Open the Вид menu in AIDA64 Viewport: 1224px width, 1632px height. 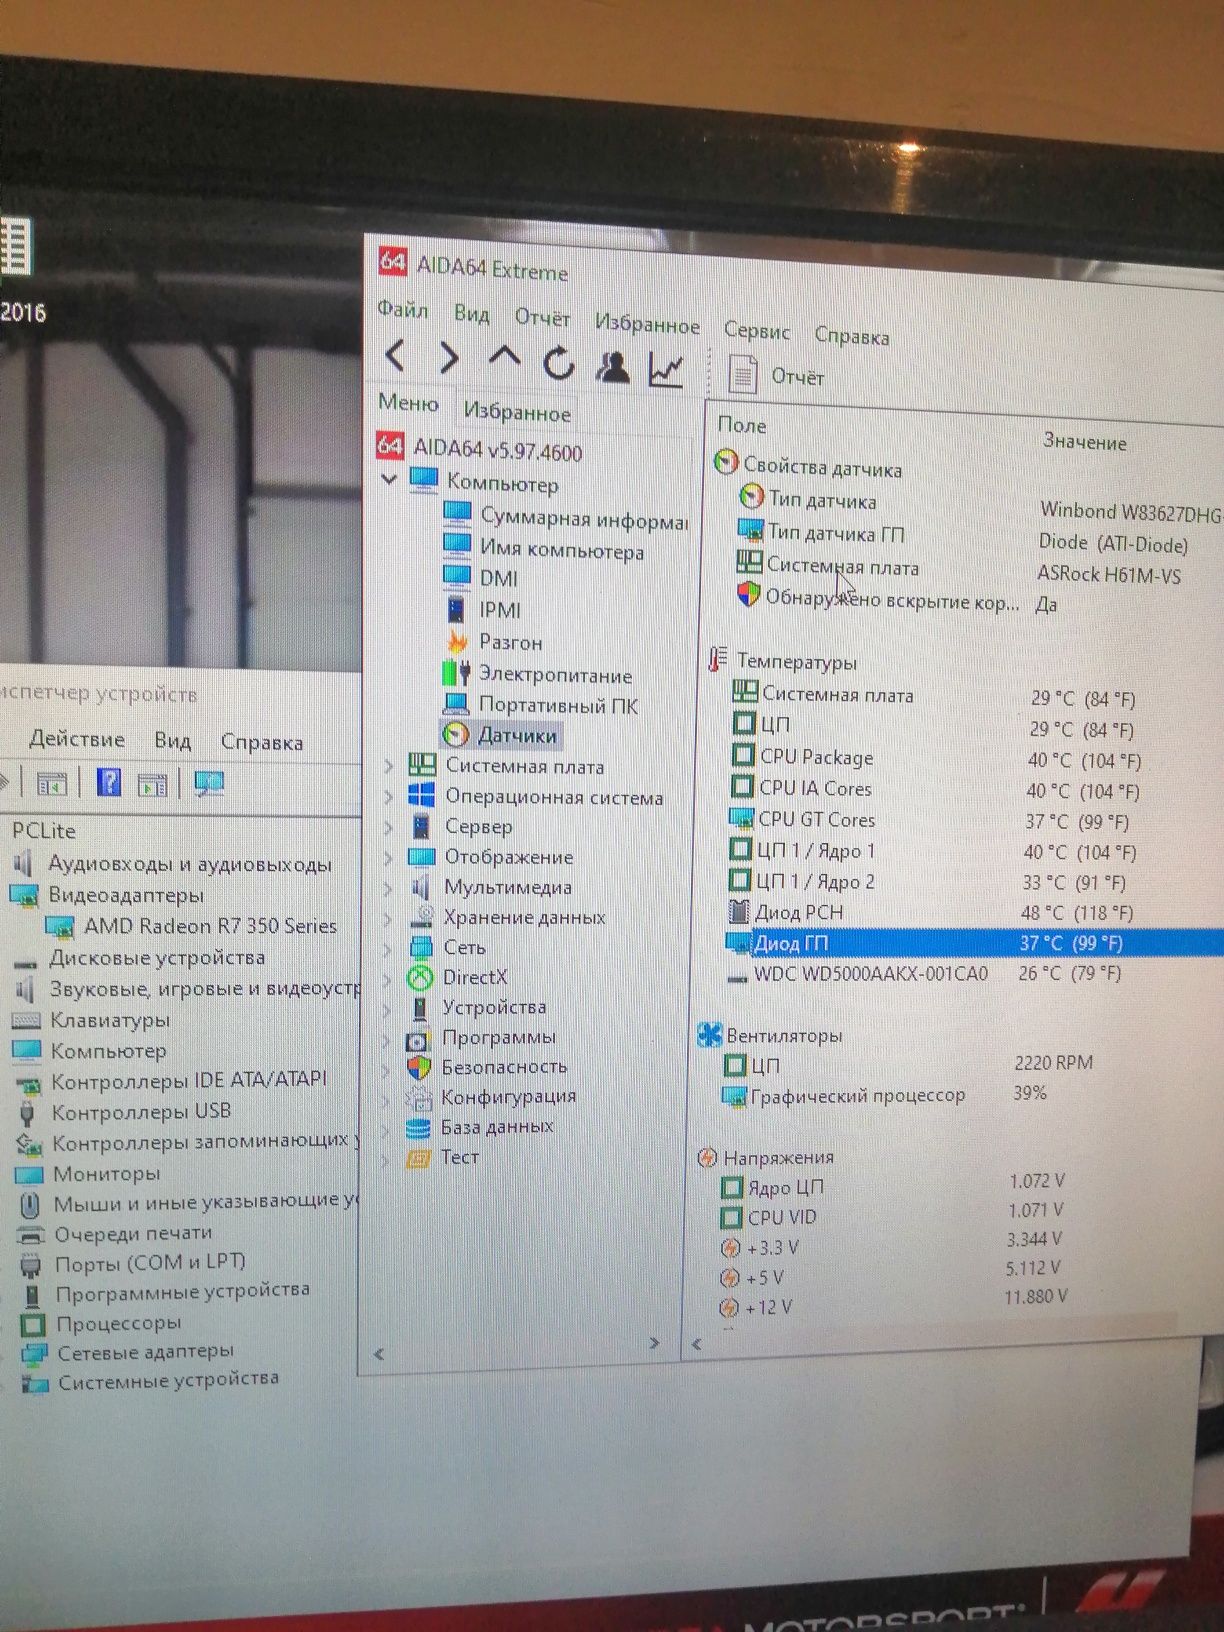[472, 314]
